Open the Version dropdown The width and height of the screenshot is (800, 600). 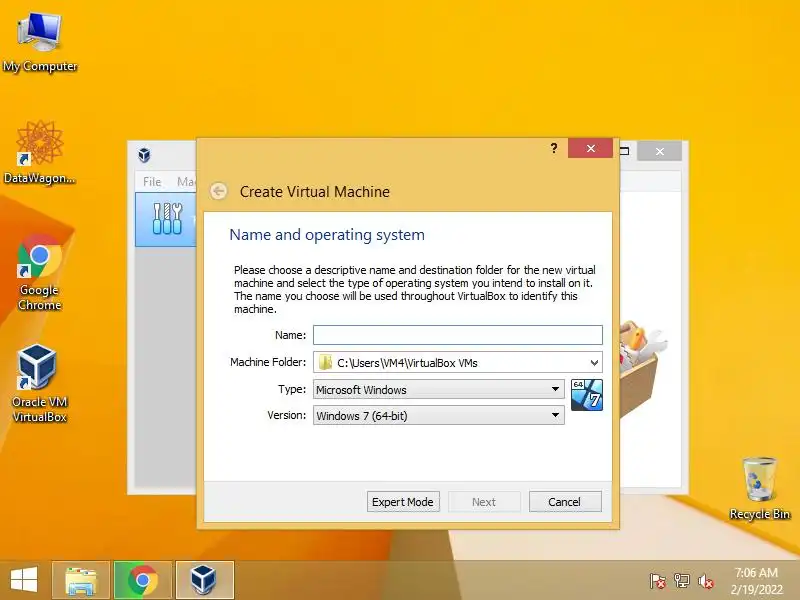[x=439, y=415]
